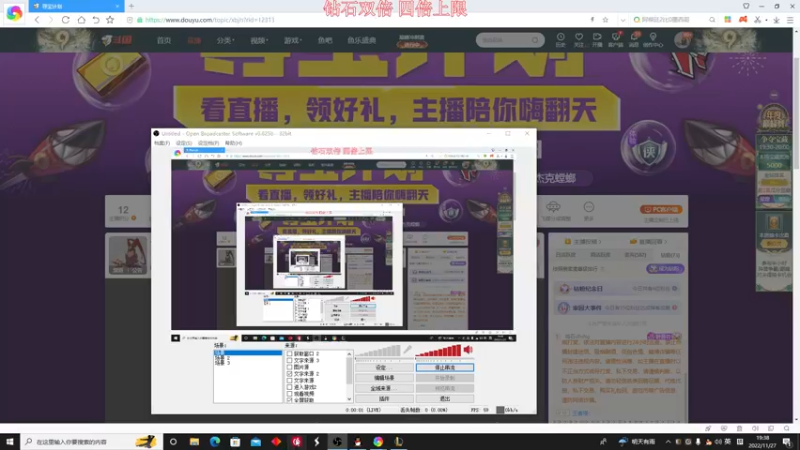Open the browser downloads icon
The image size is (800, 450).
[x=776, y=20]
